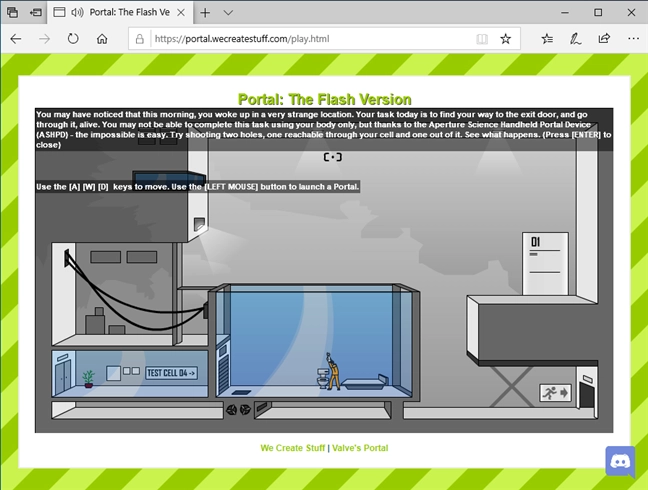Viewport: 648px width, 490px height.
Task: Click the 01 level sign panel
Action: pos(545,264)
